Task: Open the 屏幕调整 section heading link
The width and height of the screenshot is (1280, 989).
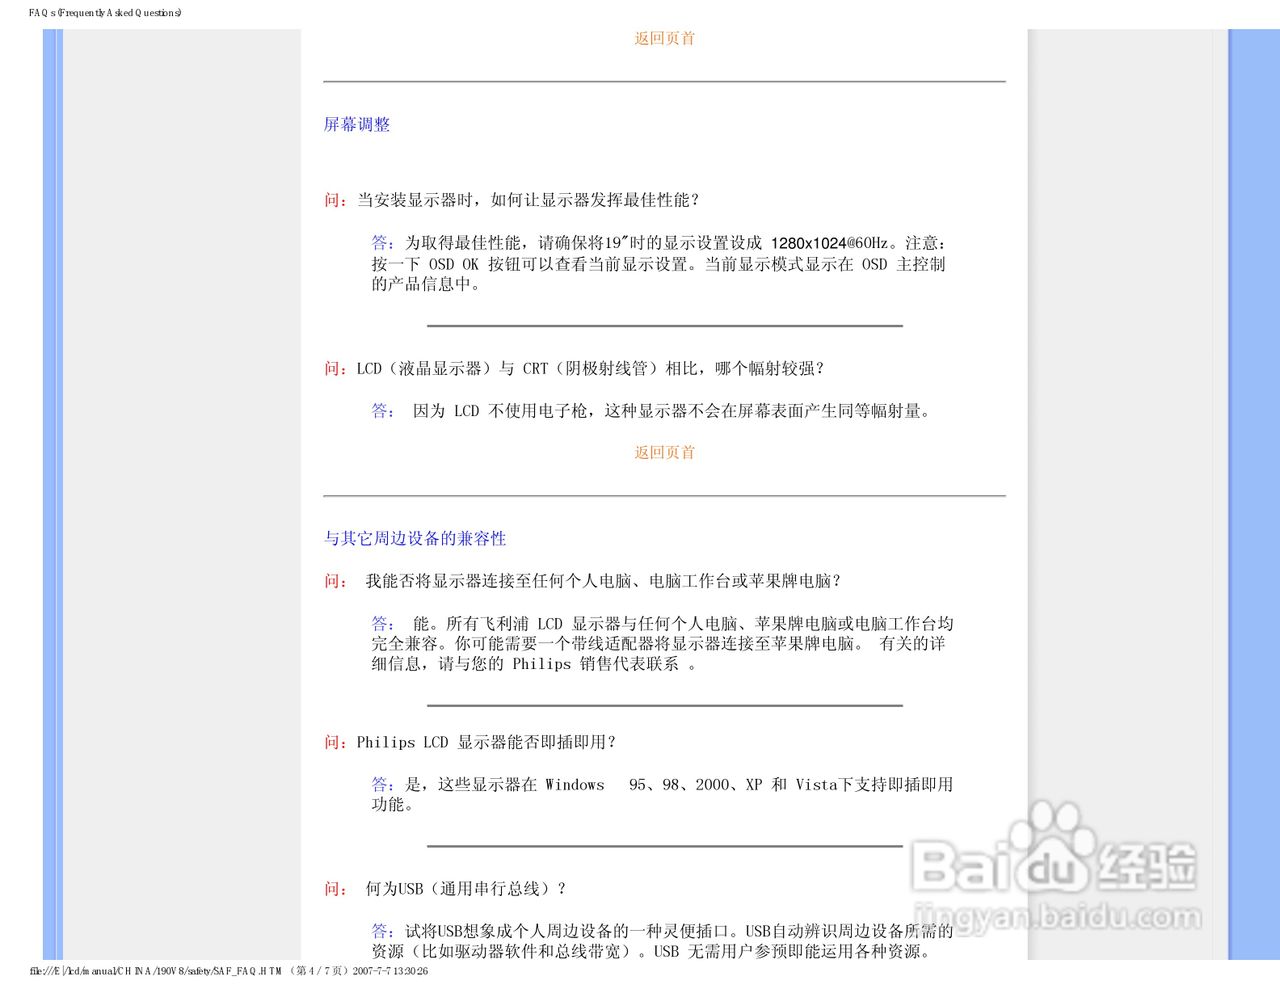Action: pos(357,124)
